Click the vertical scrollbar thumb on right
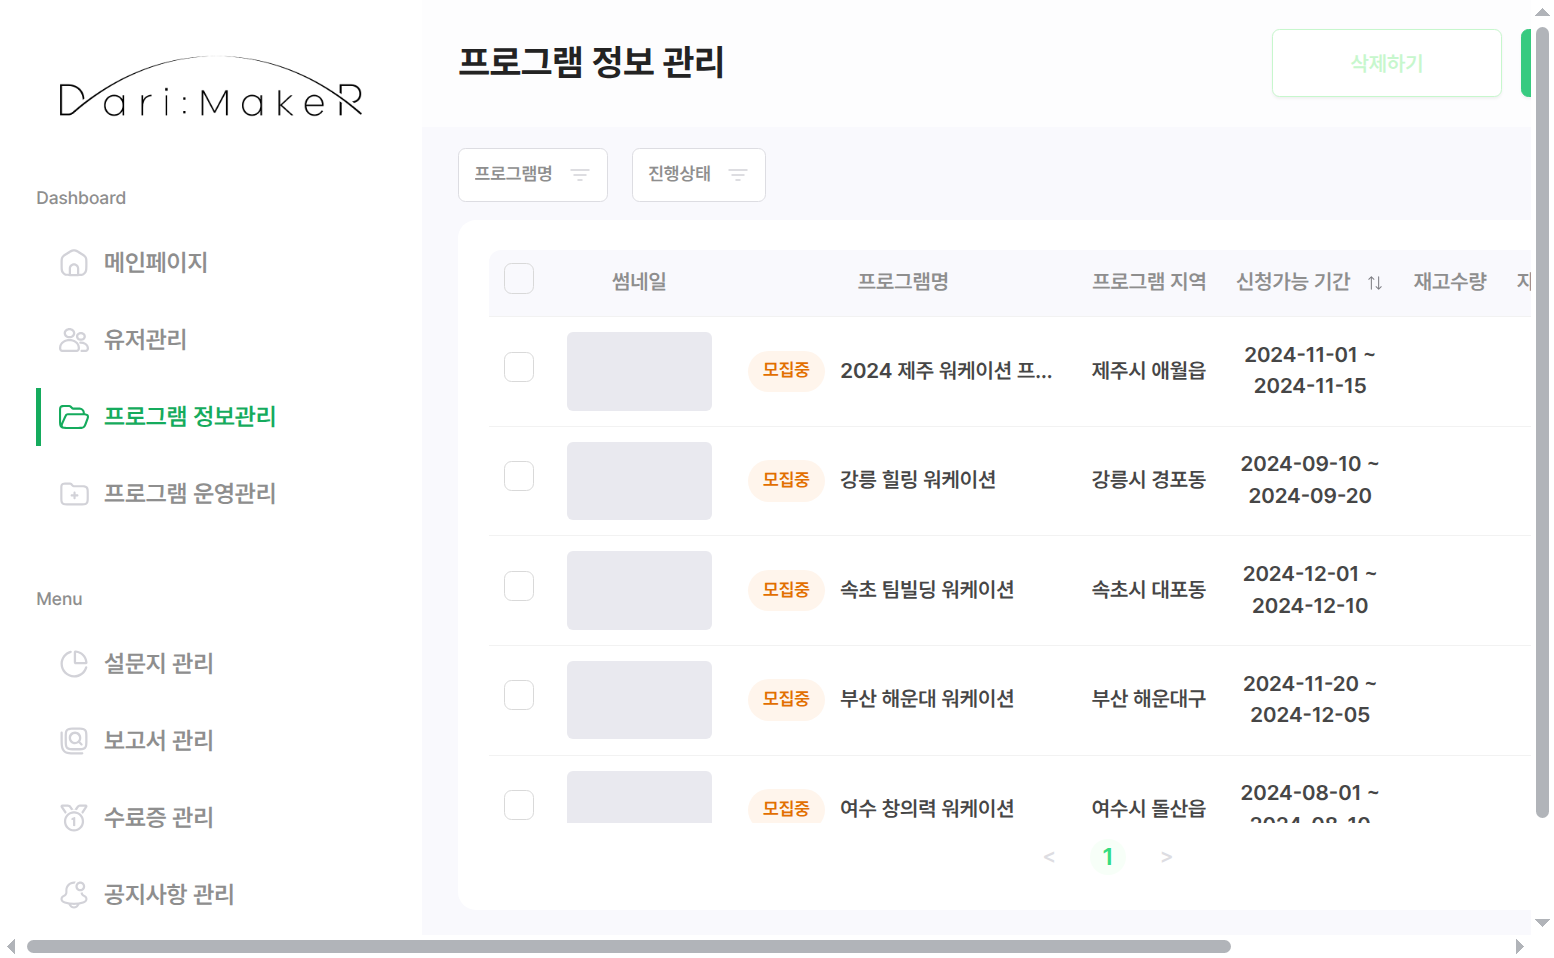Screen dimensions: 1554x958 point(1542,423)
